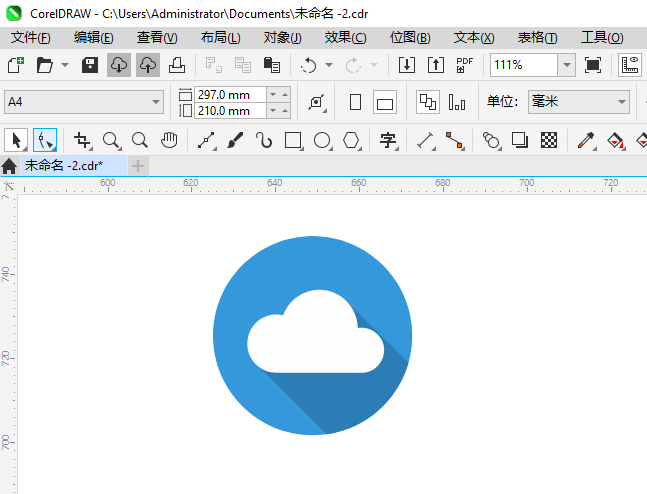Image resolution: width=647 pixels, height=494 pixels.
Task: Toggle full-screen preview icon
Action: [593, 65]
